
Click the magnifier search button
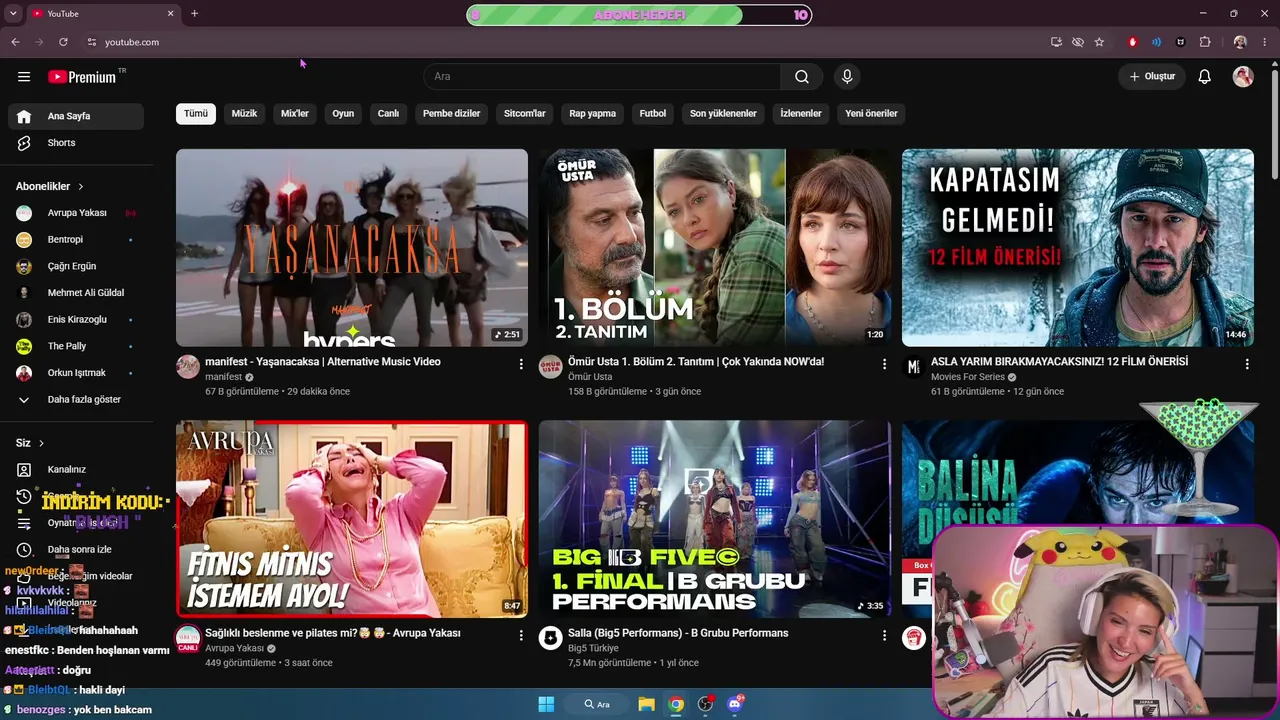tap(802, 77)
